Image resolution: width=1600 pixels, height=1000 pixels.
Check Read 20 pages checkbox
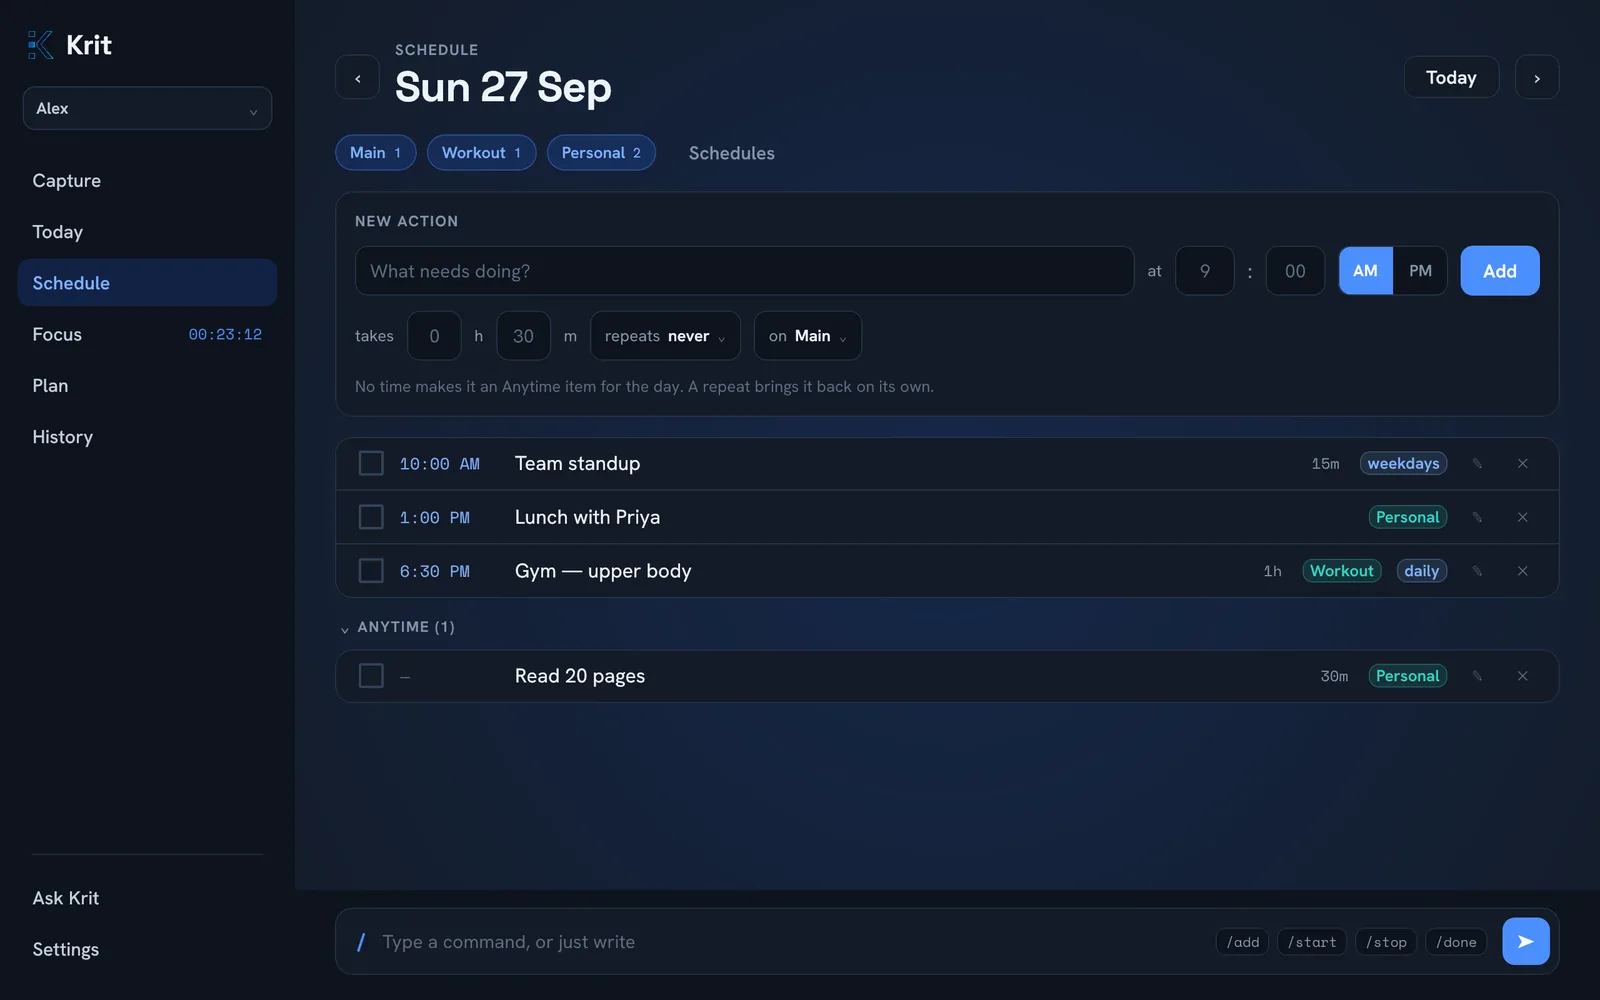pyautogui.click(x=371, y=677)
